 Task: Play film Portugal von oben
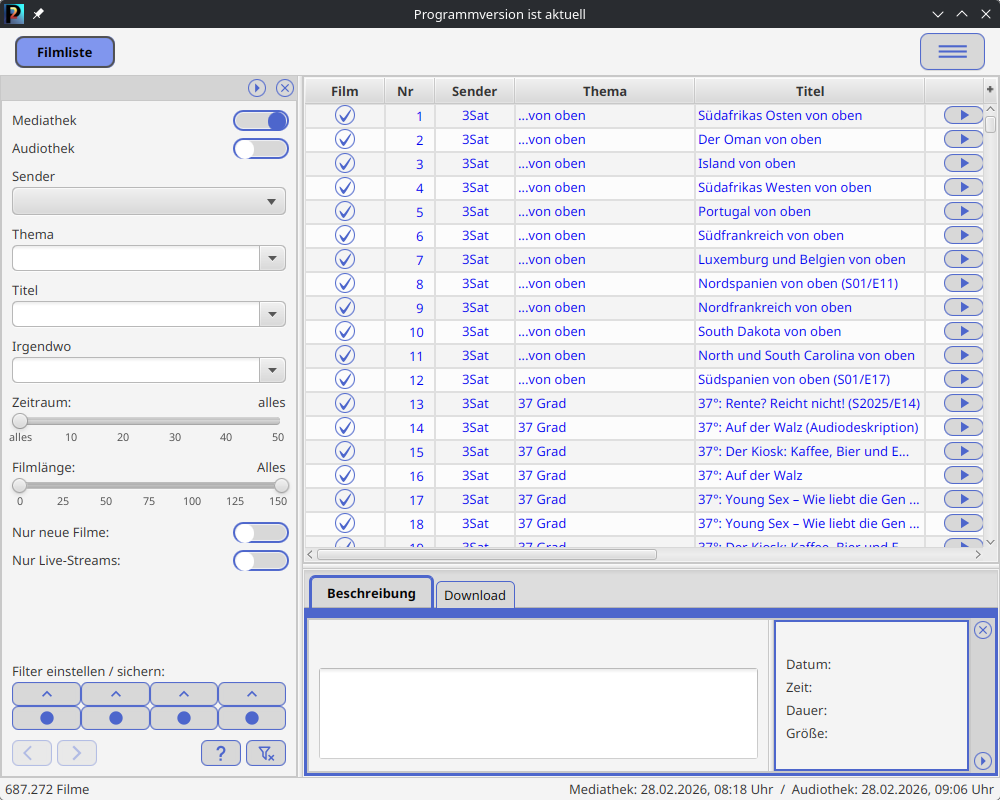[x=963, y=211]
